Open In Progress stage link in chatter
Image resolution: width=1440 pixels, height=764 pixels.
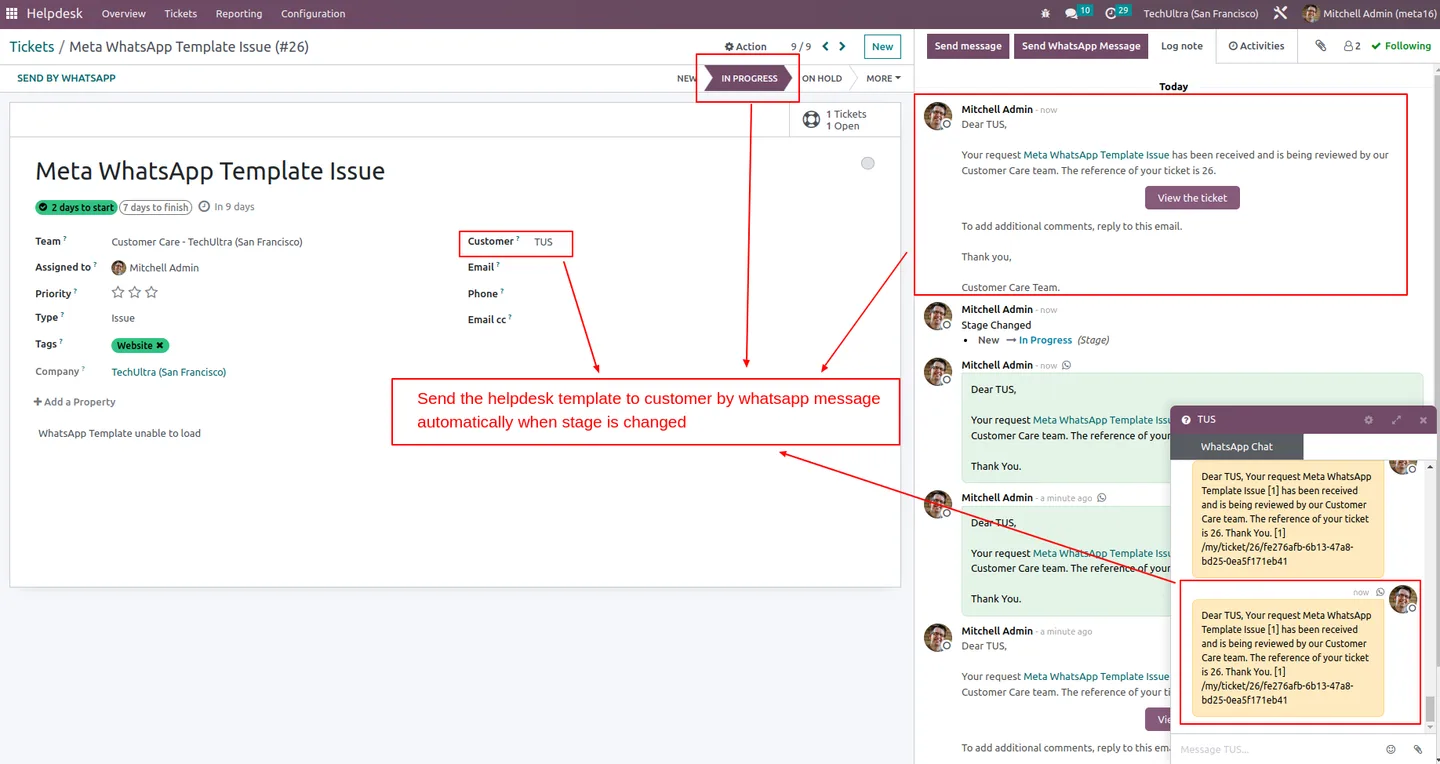[1045, 340]
